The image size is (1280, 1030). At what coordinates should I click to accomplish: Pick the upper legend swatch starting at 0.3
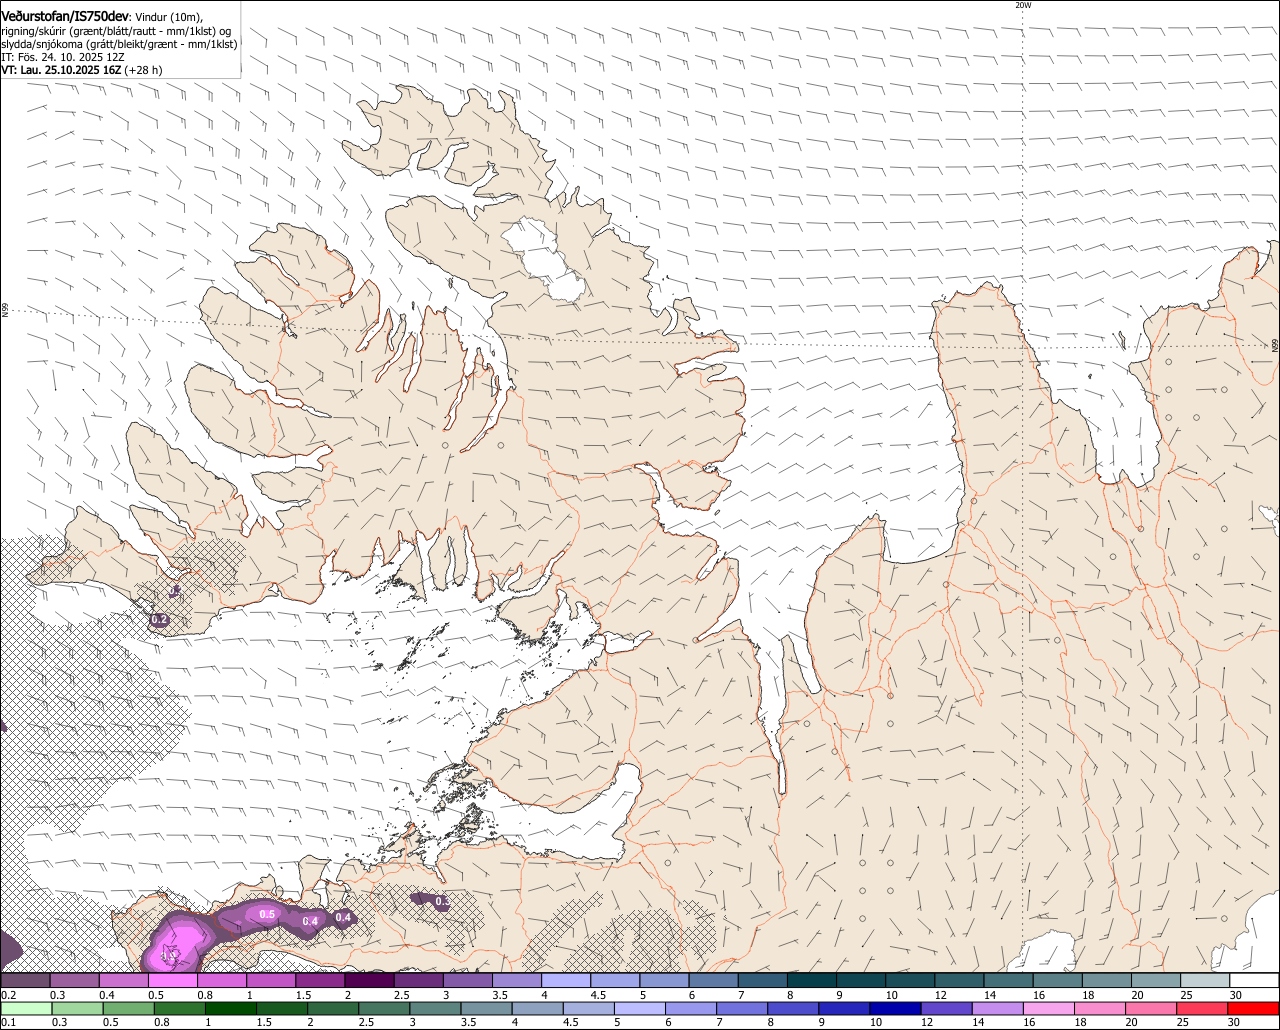pyautogui.click(x=75, y=981)
